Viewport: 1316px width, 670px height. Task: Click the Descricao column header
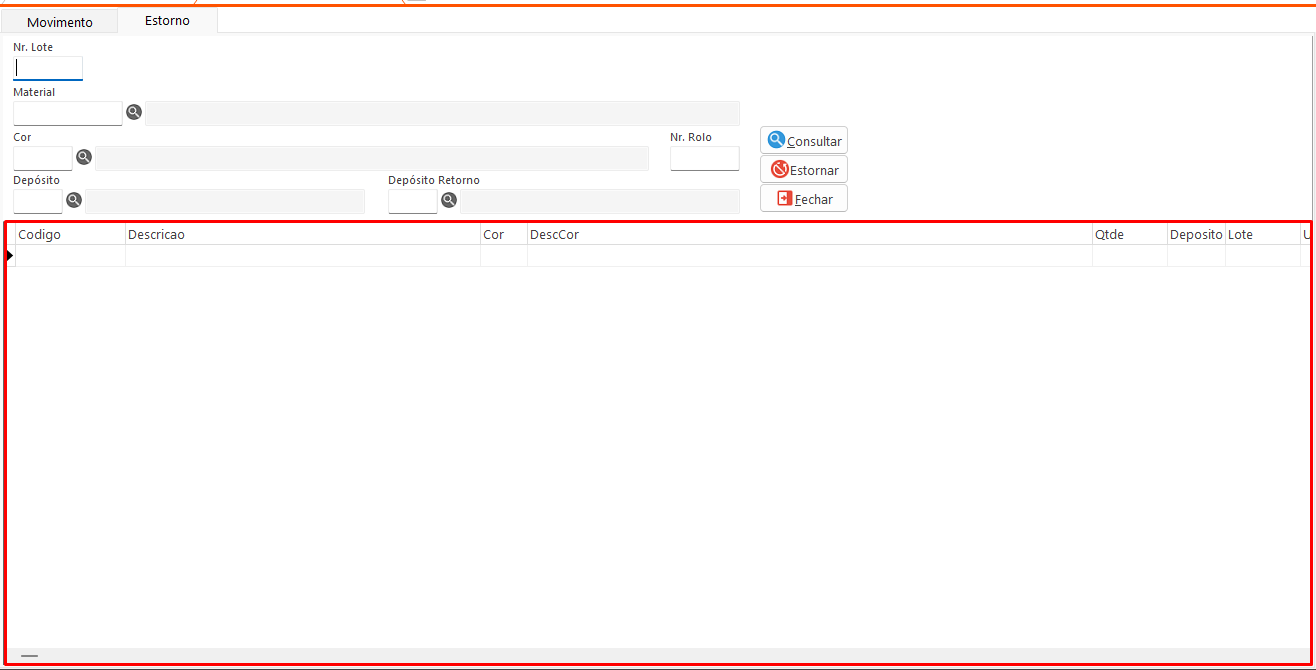(x=302, y=234)
